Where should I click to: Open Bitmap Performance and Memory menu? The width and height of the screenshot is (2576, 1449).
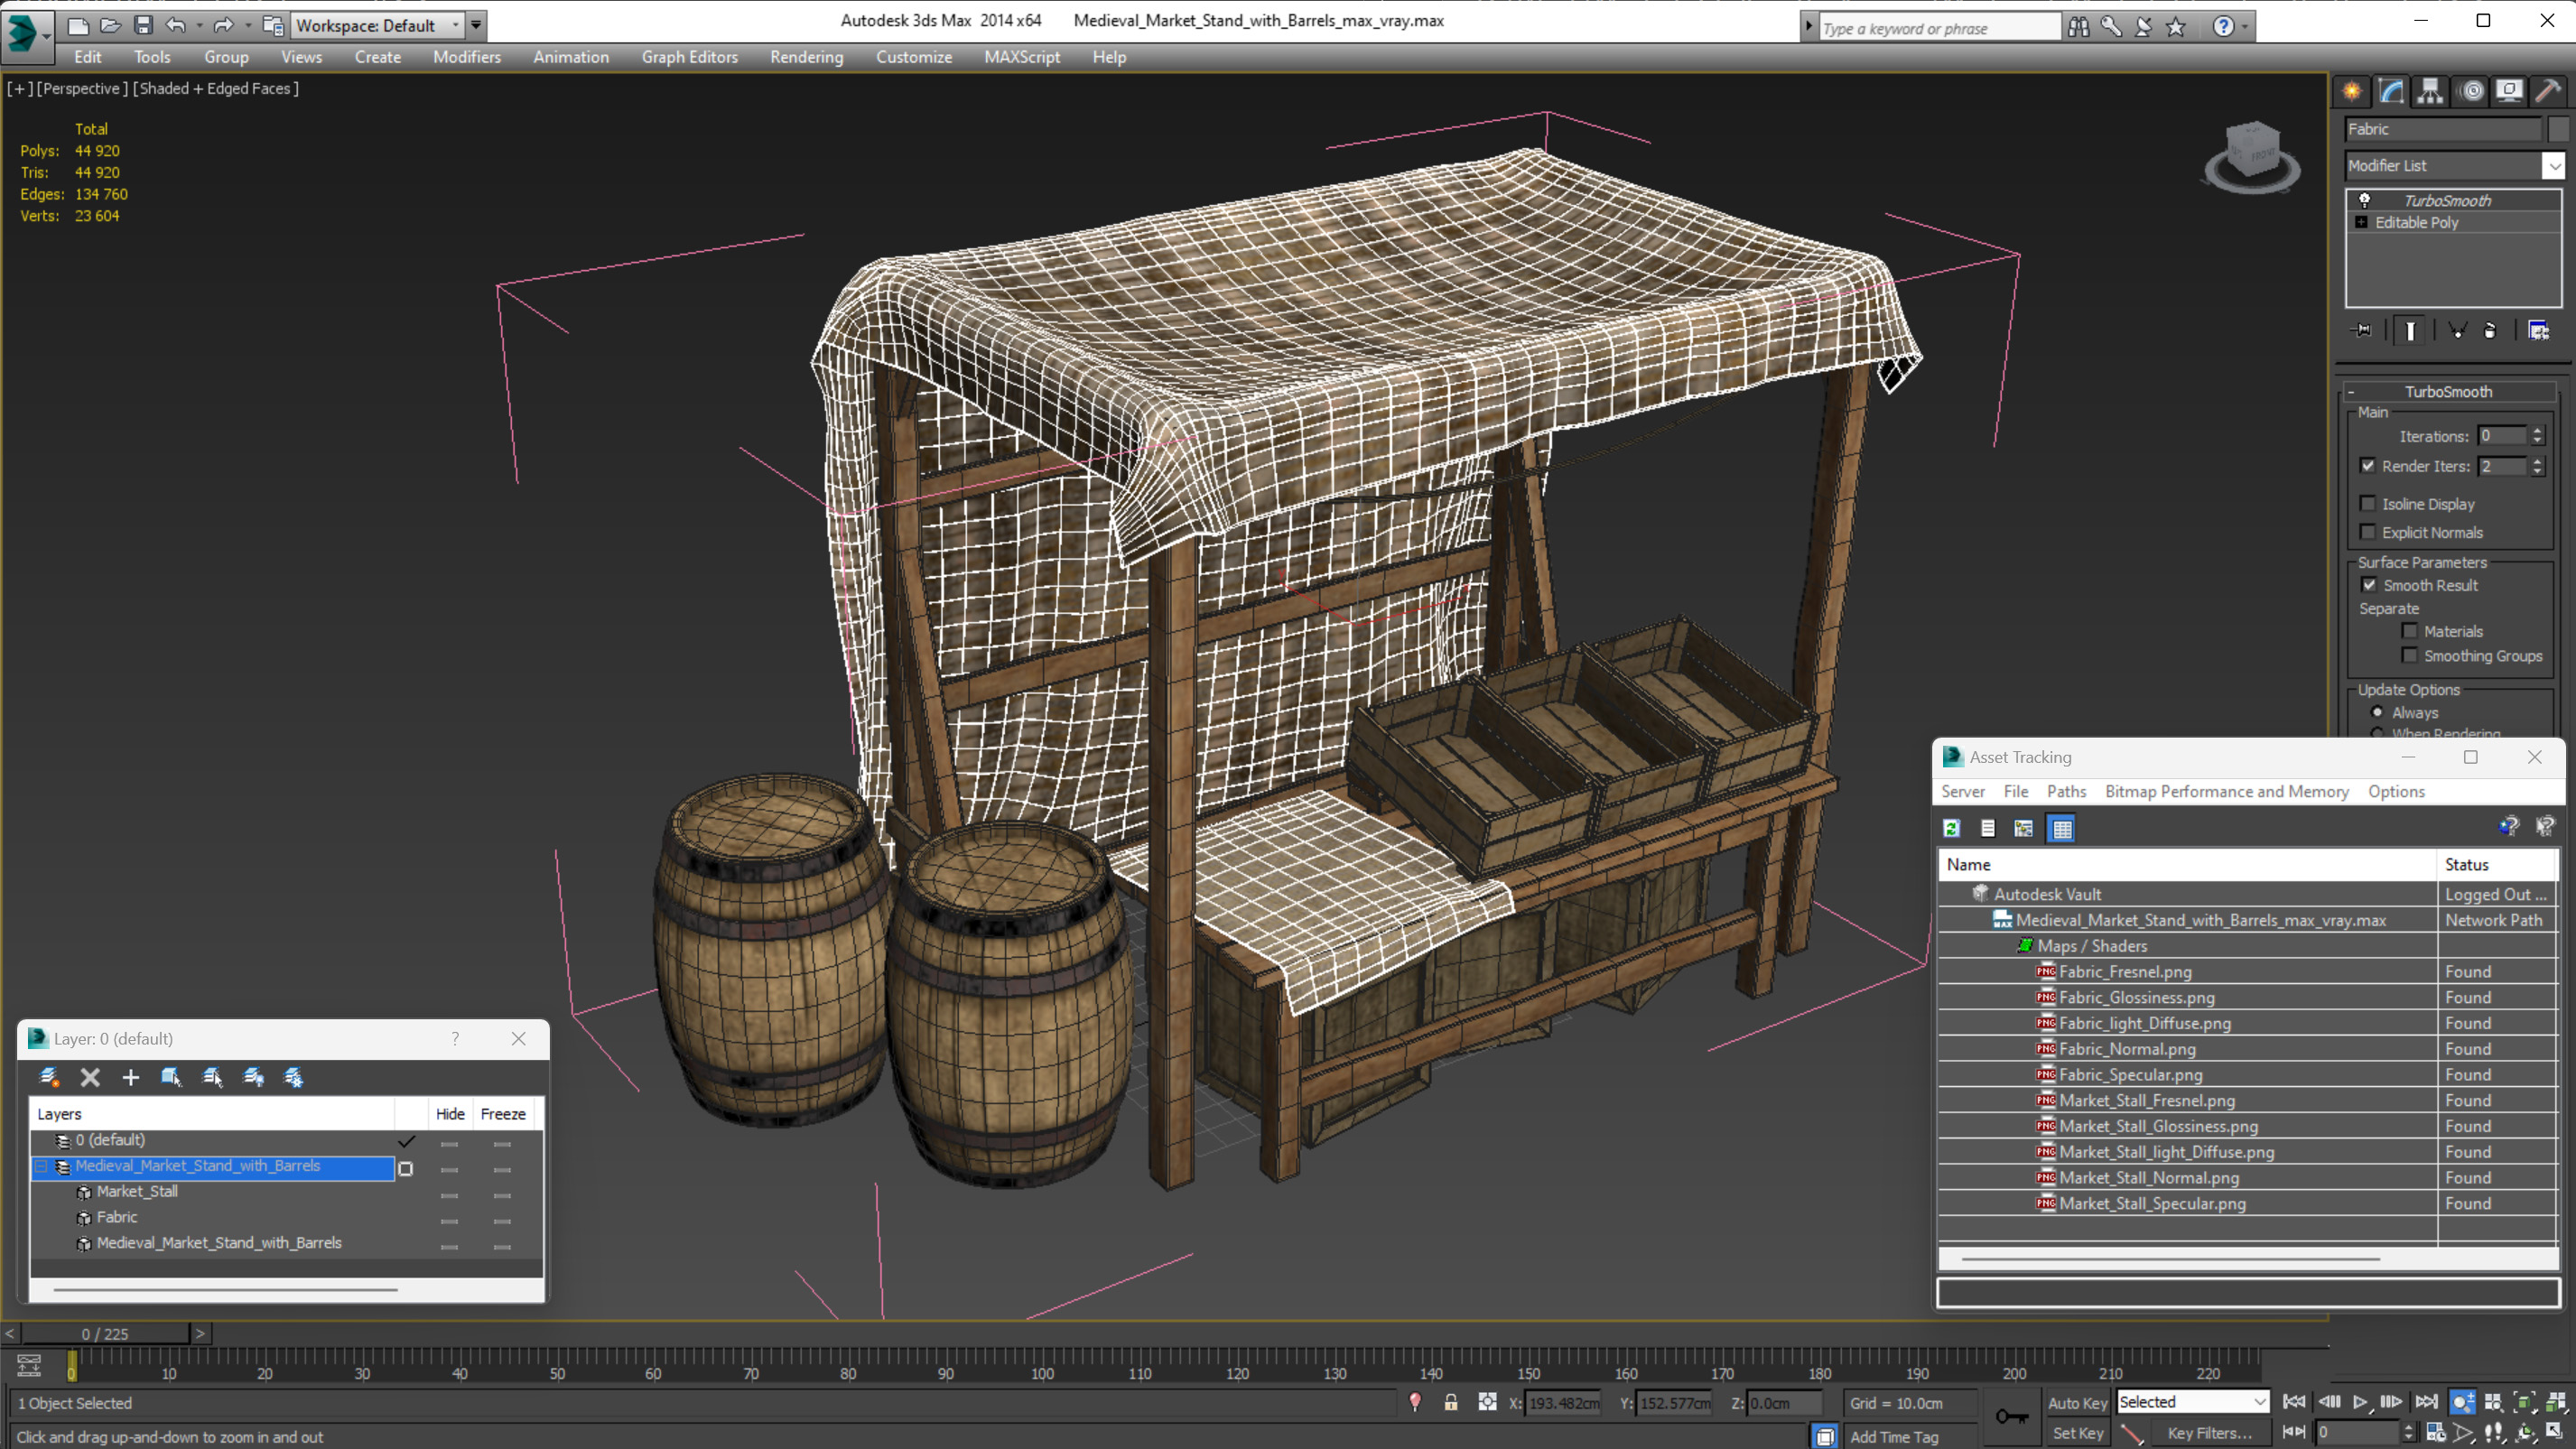pos(2226,791)
